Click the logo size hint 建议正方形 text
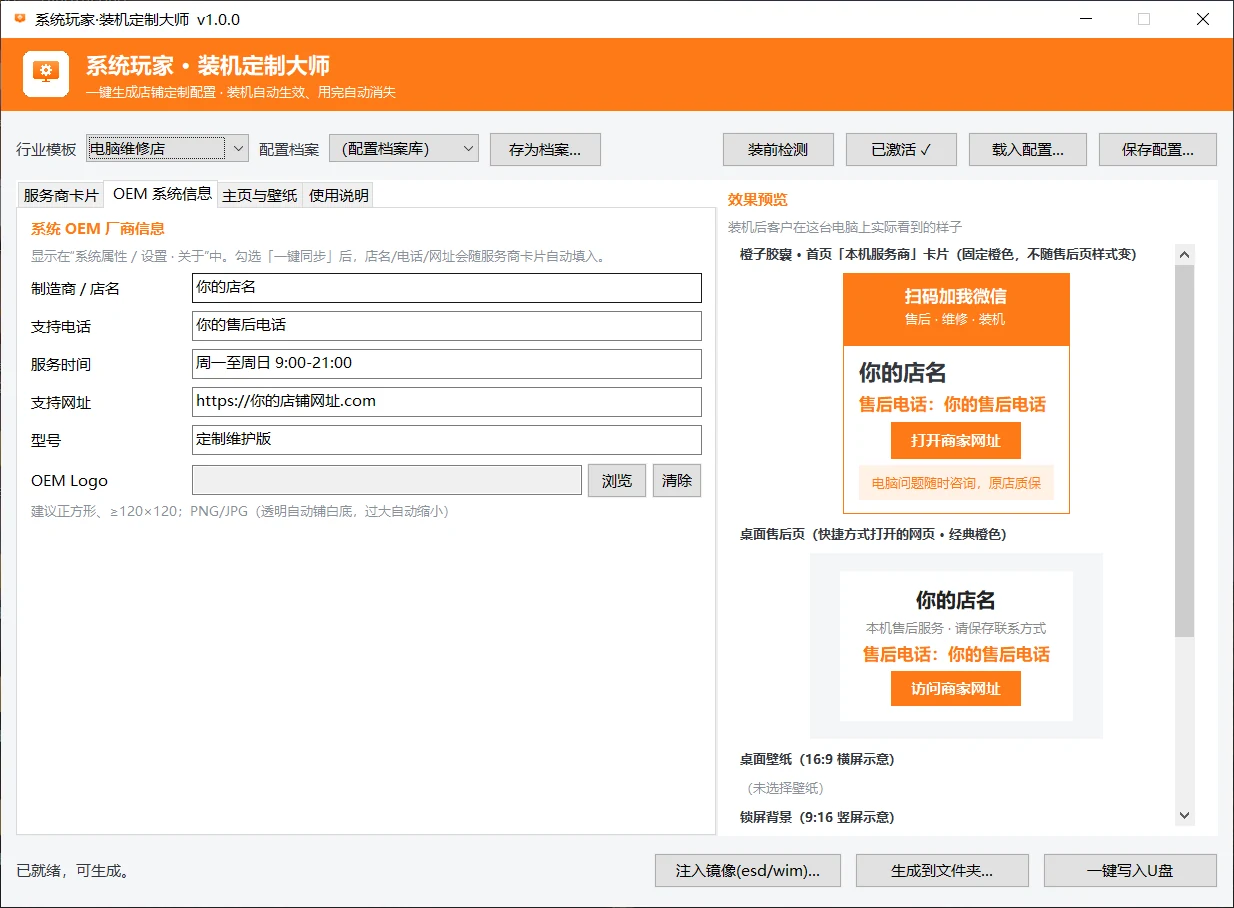The height and width of the screenshot is (908, 1234). pyautogui.click(x=240, y=511)
